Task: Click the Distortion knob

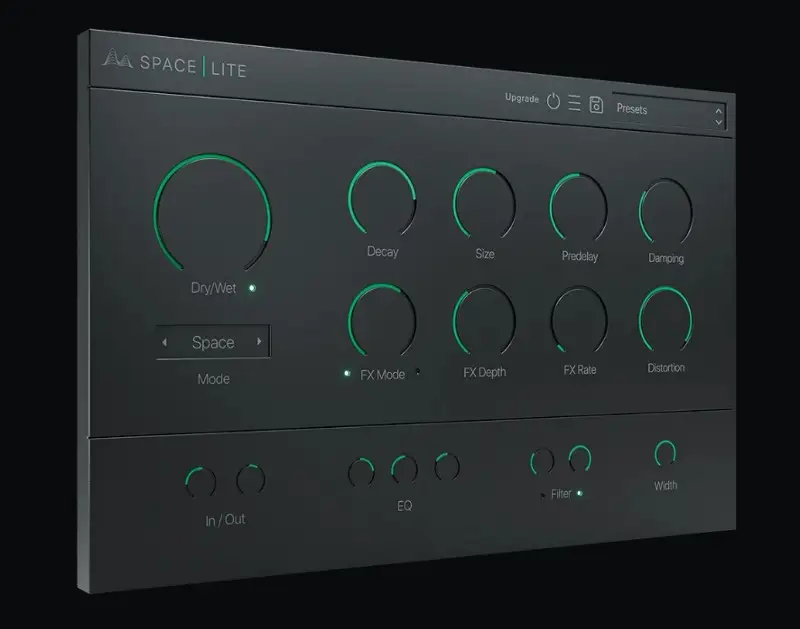Action: [665, 319]
